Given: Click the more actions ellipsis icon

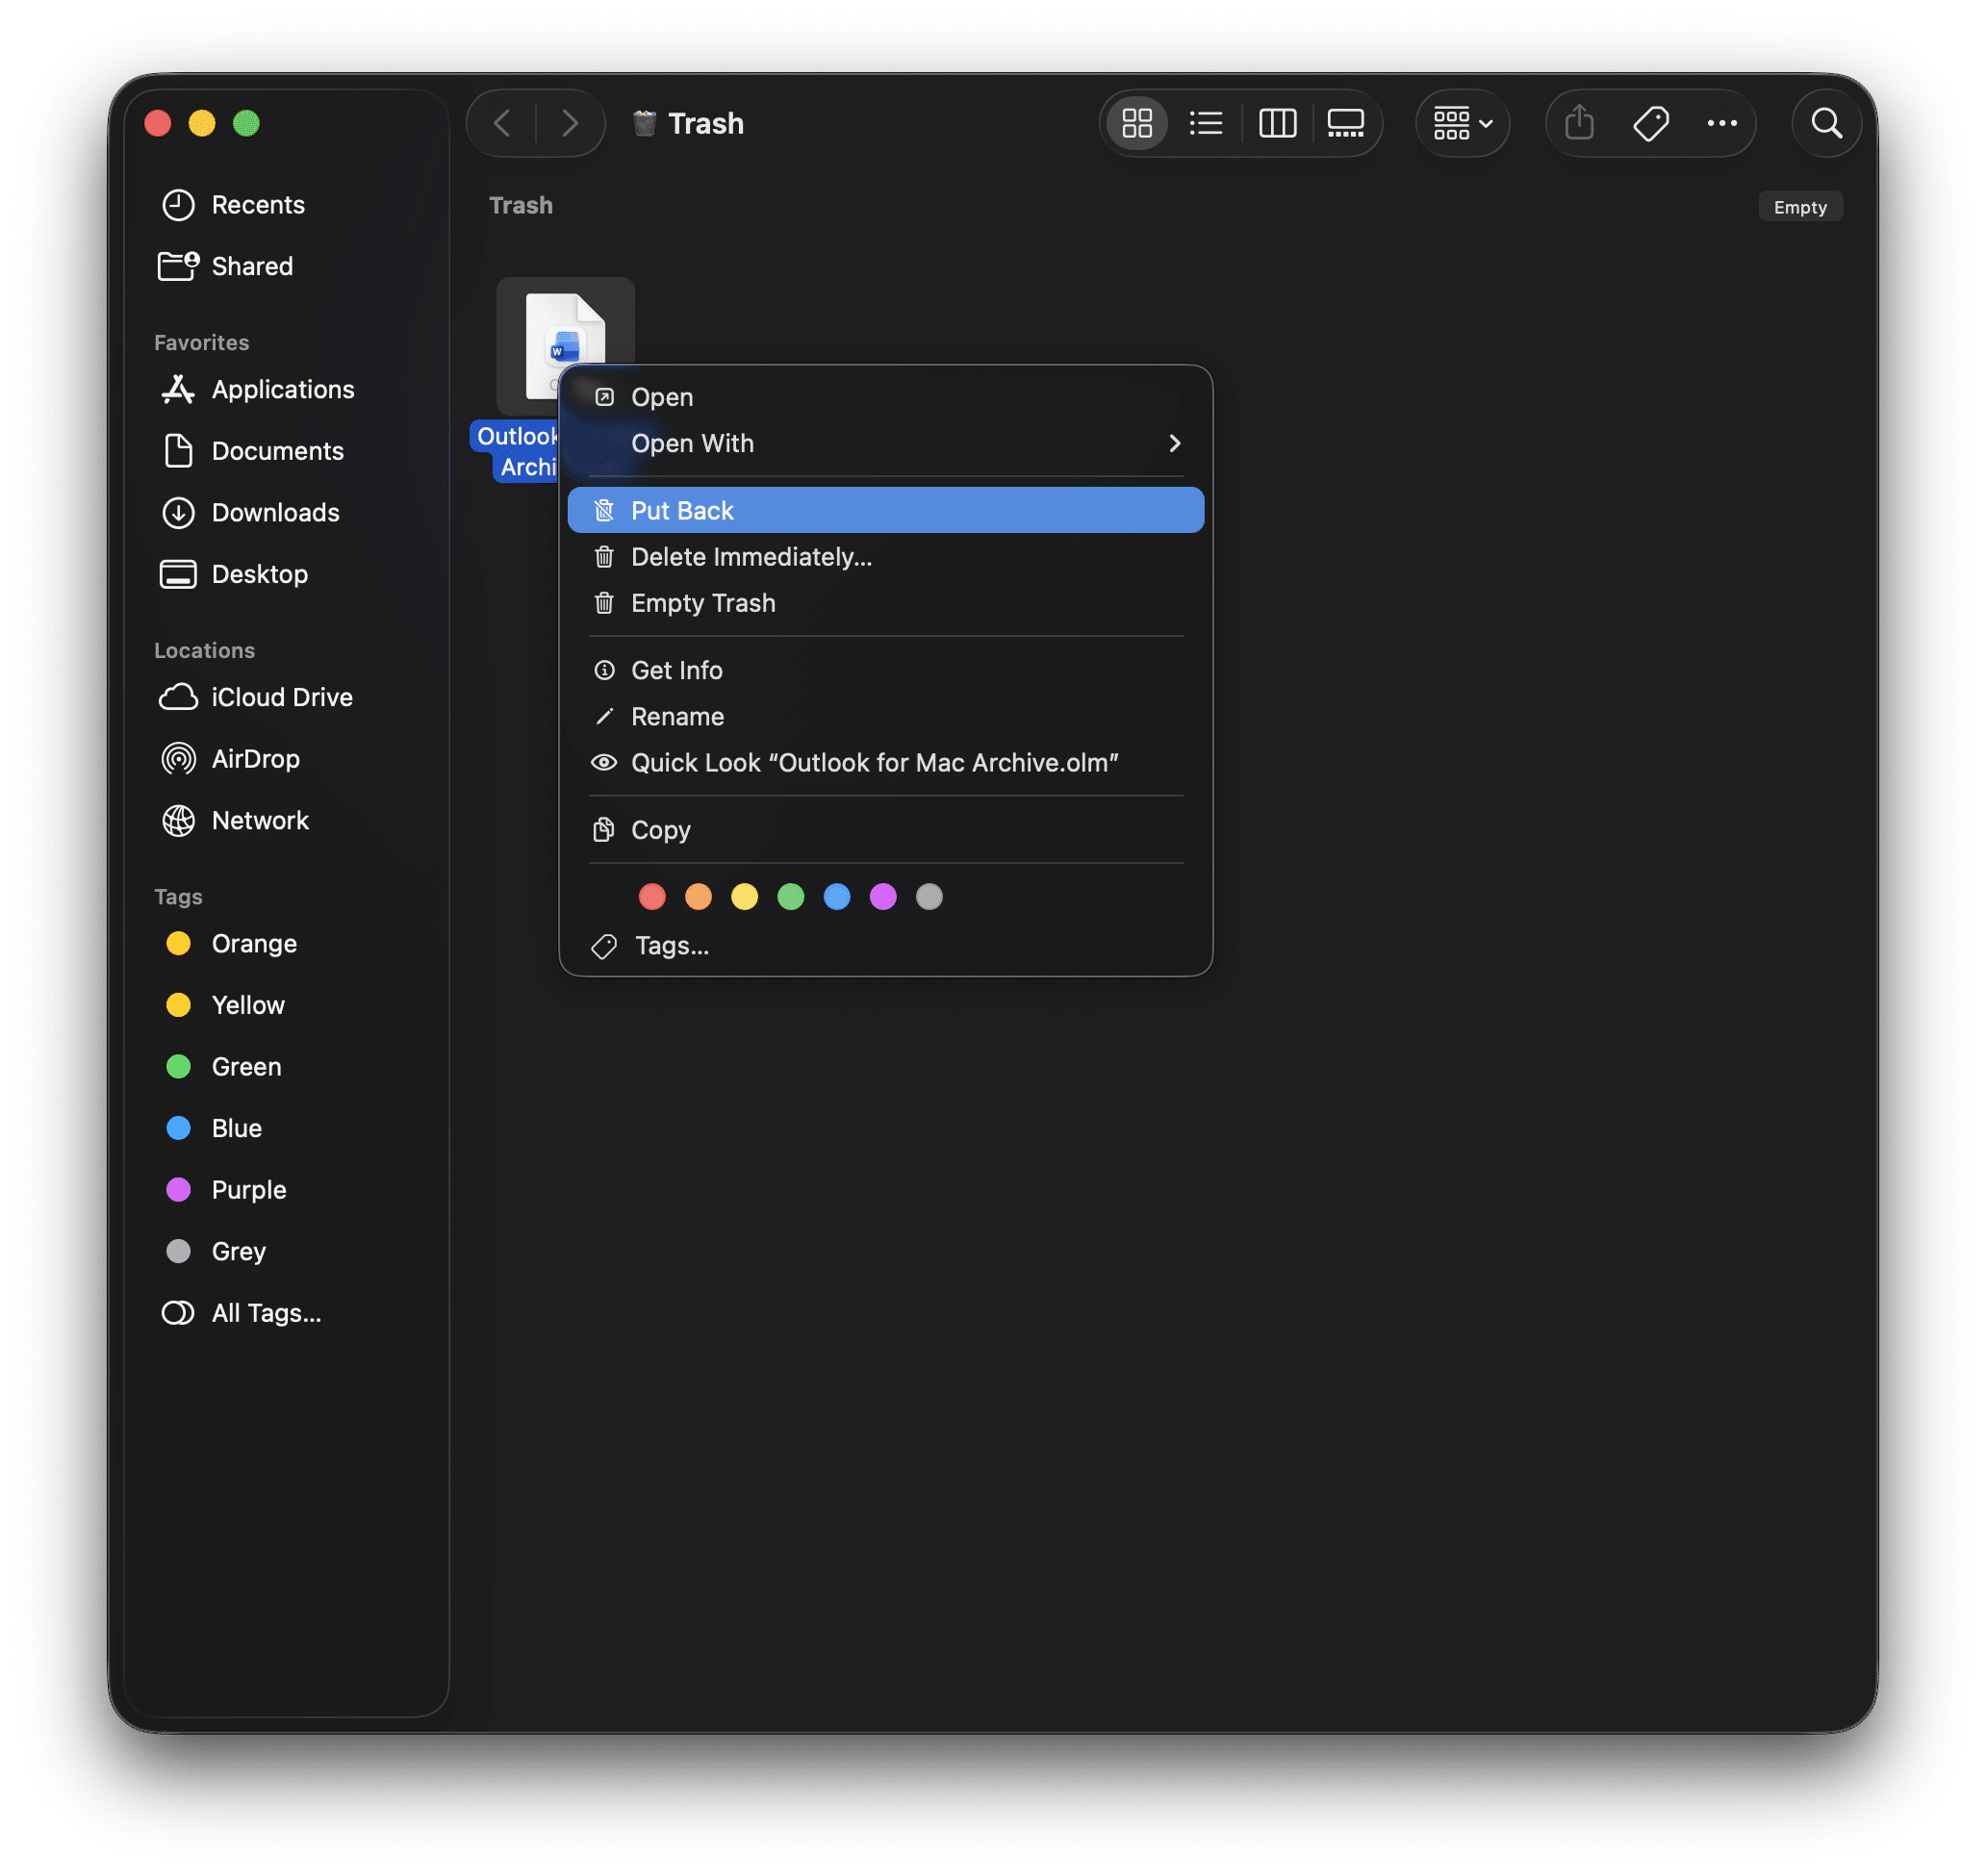Looking at the screenshot, I should click(1721, 123).
